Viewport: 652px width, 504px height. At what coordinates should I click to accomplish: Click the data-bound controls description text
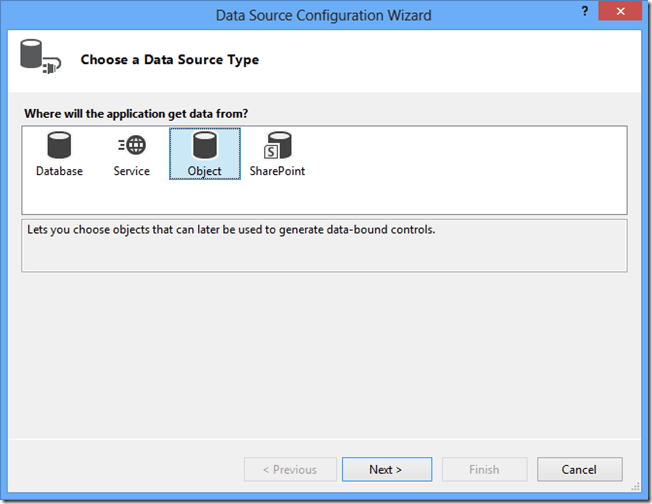coord(229,230)
